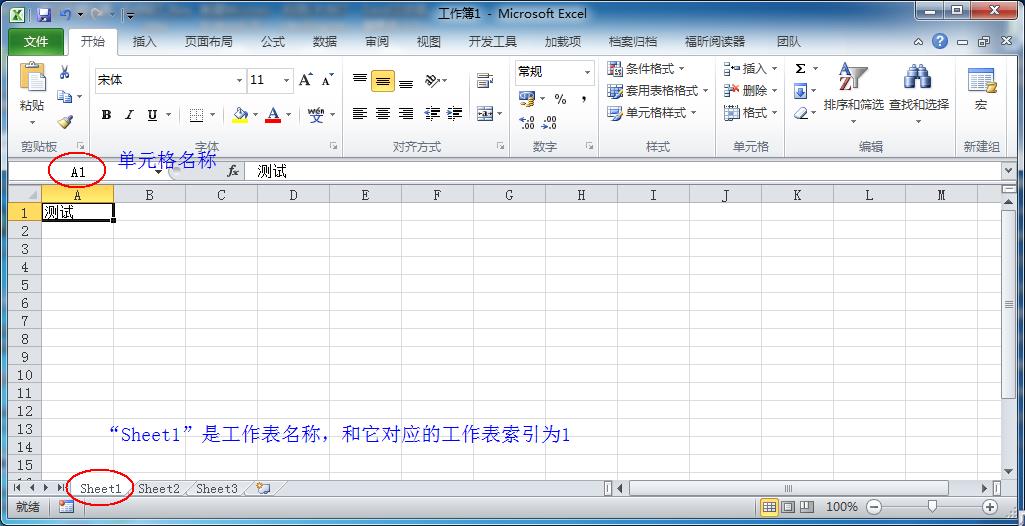This screenshot has height=526, width=1025.
Task: Switch to 开发工具 developer tab
Action: pyautogui.click(x=492, y=42)
